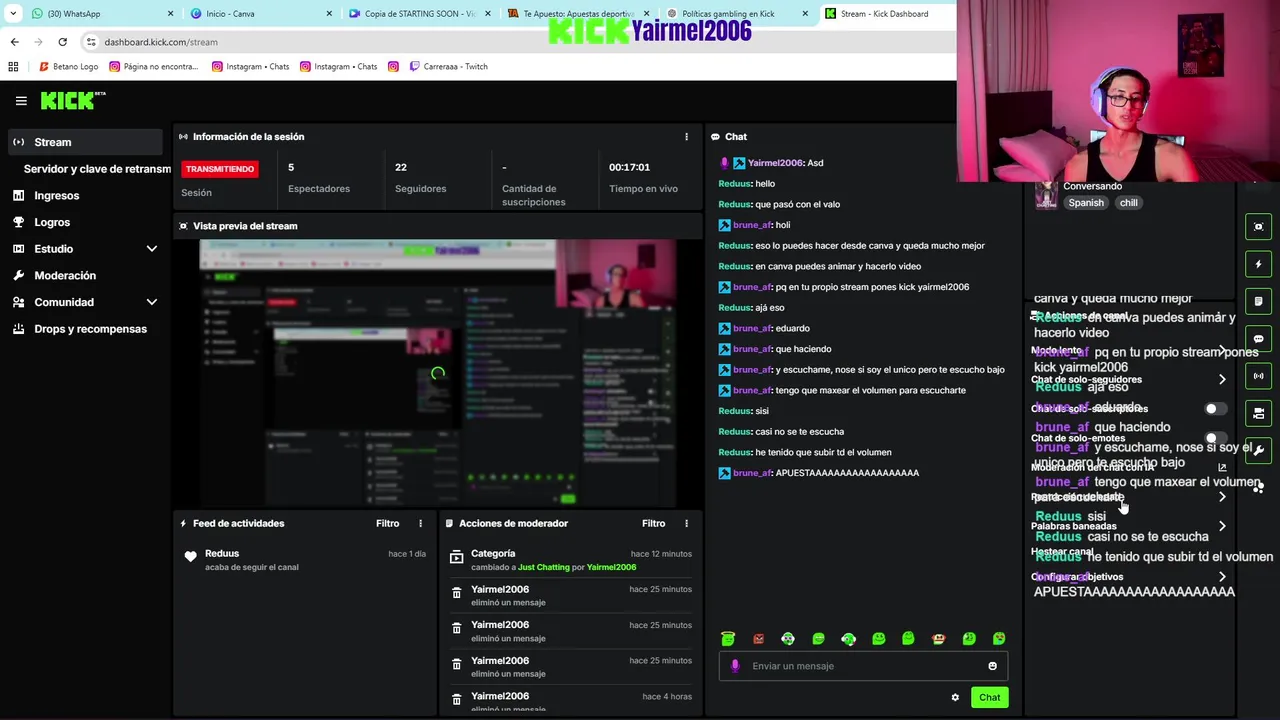This screenshot has height=720, width=1280.
Task: Open Feed de actividades three-dot menu
Action: 420,524
